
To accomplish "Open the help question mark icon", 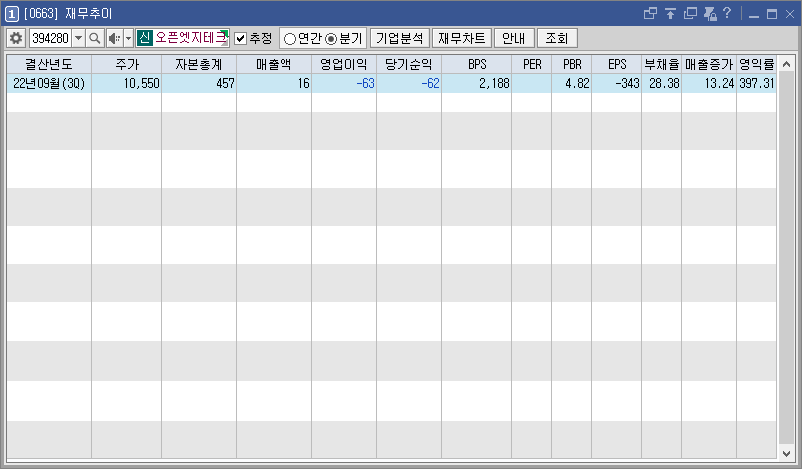I will pos(727,13).
